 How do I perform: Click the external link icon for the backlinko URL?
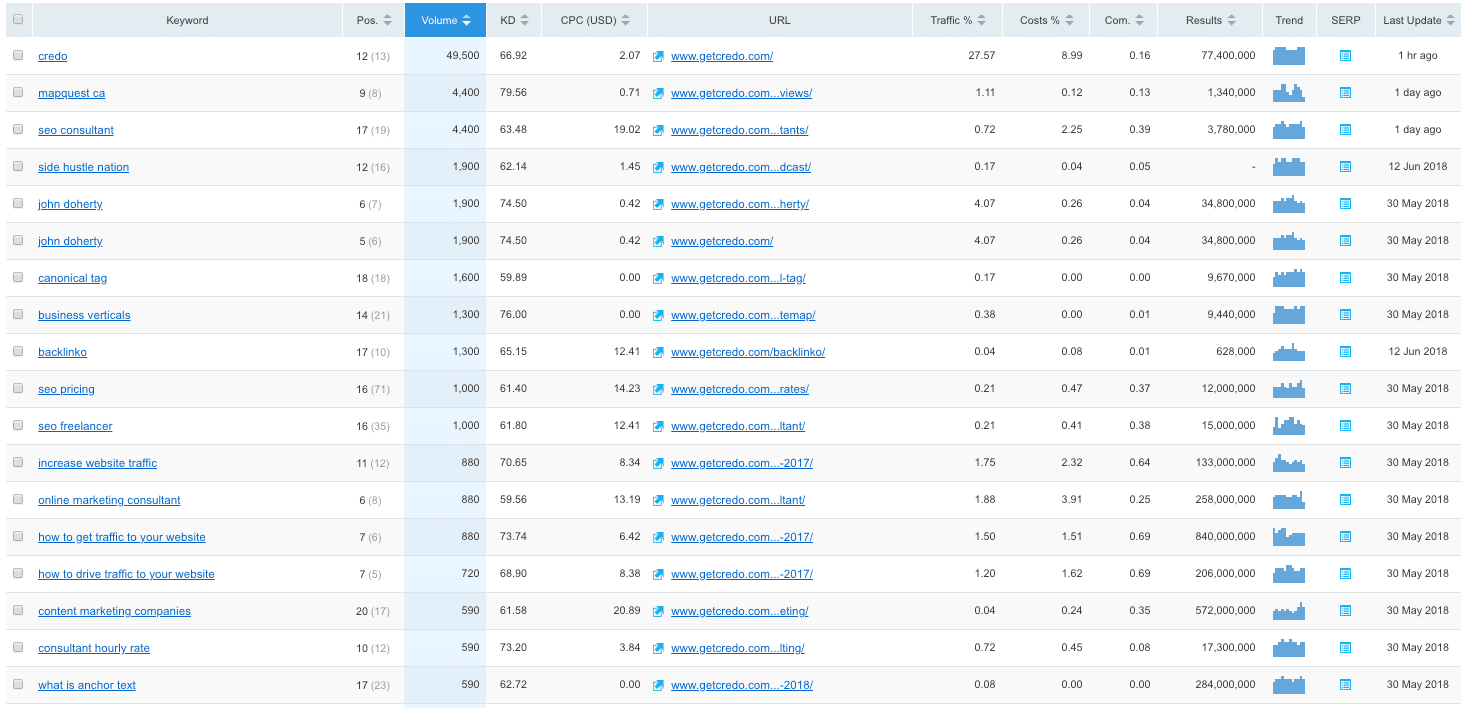(658, 351)
